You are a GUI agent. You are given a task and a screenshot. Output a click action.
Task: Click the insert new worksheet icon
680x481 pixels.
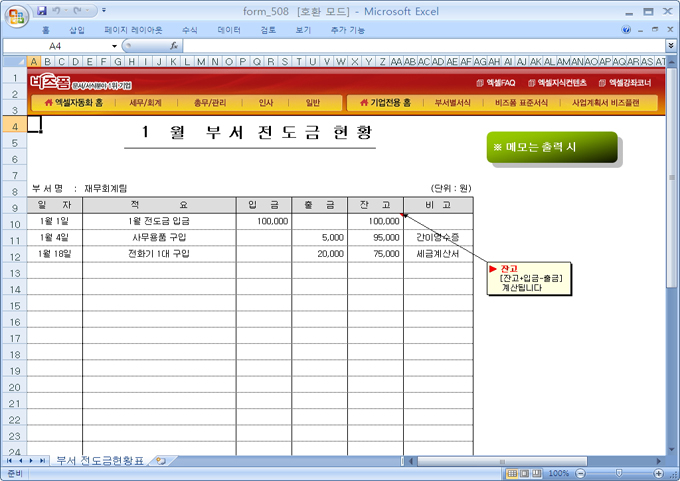tap(161, 460)
